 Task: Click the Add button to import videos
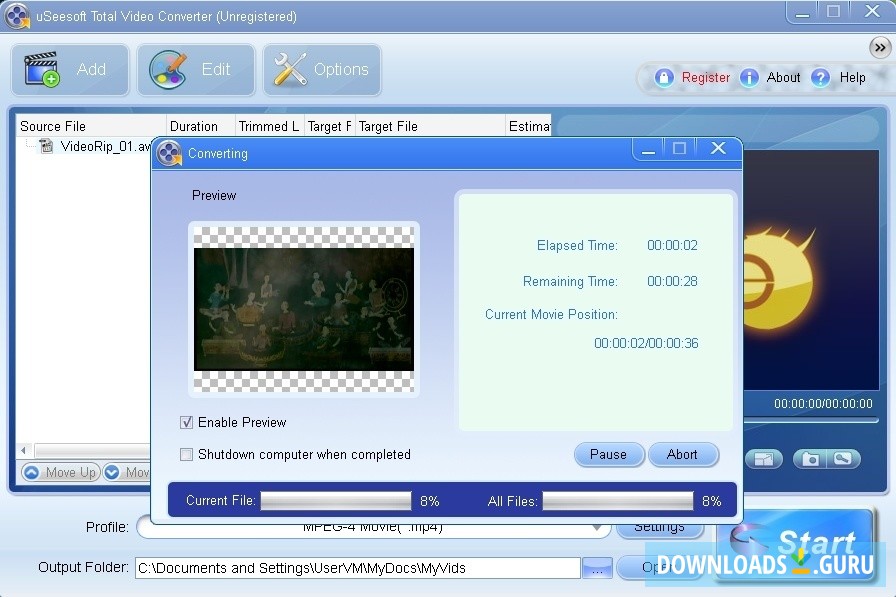tap(69, 69)
